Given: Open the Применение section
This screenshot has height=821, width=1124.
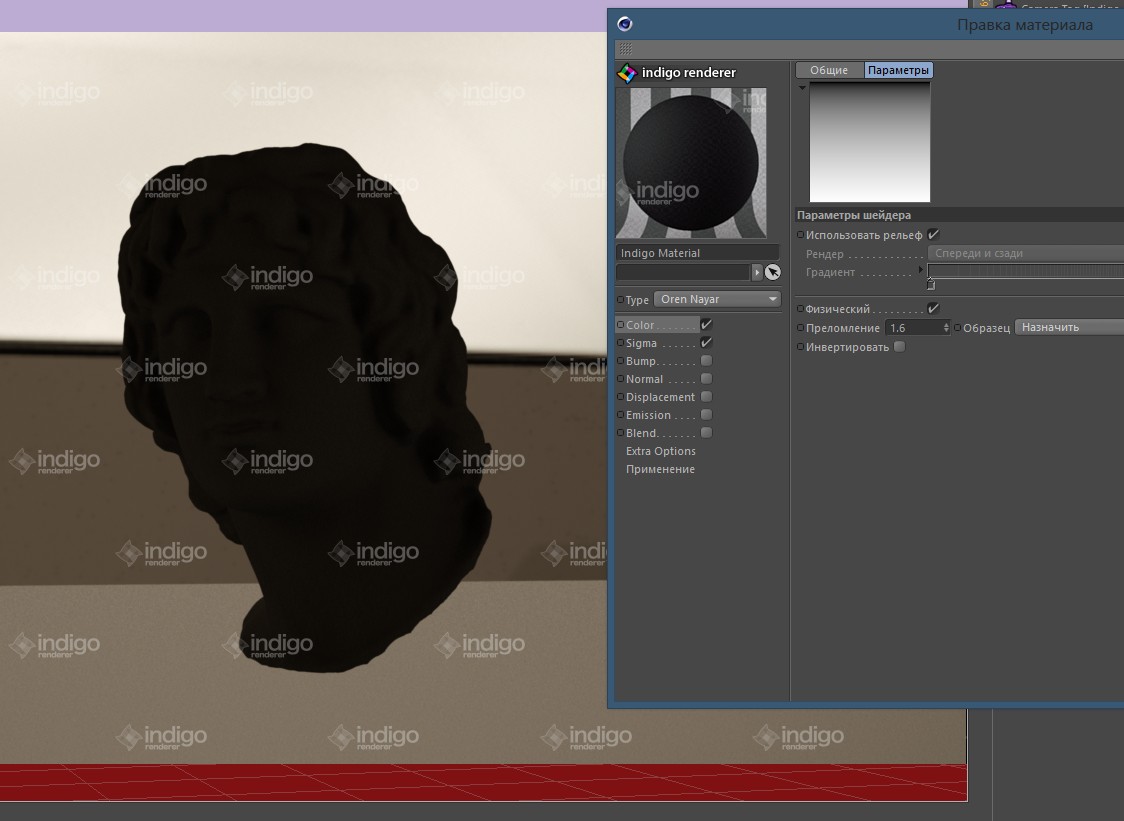Looking at the screenshot, I should coord(660,469).
